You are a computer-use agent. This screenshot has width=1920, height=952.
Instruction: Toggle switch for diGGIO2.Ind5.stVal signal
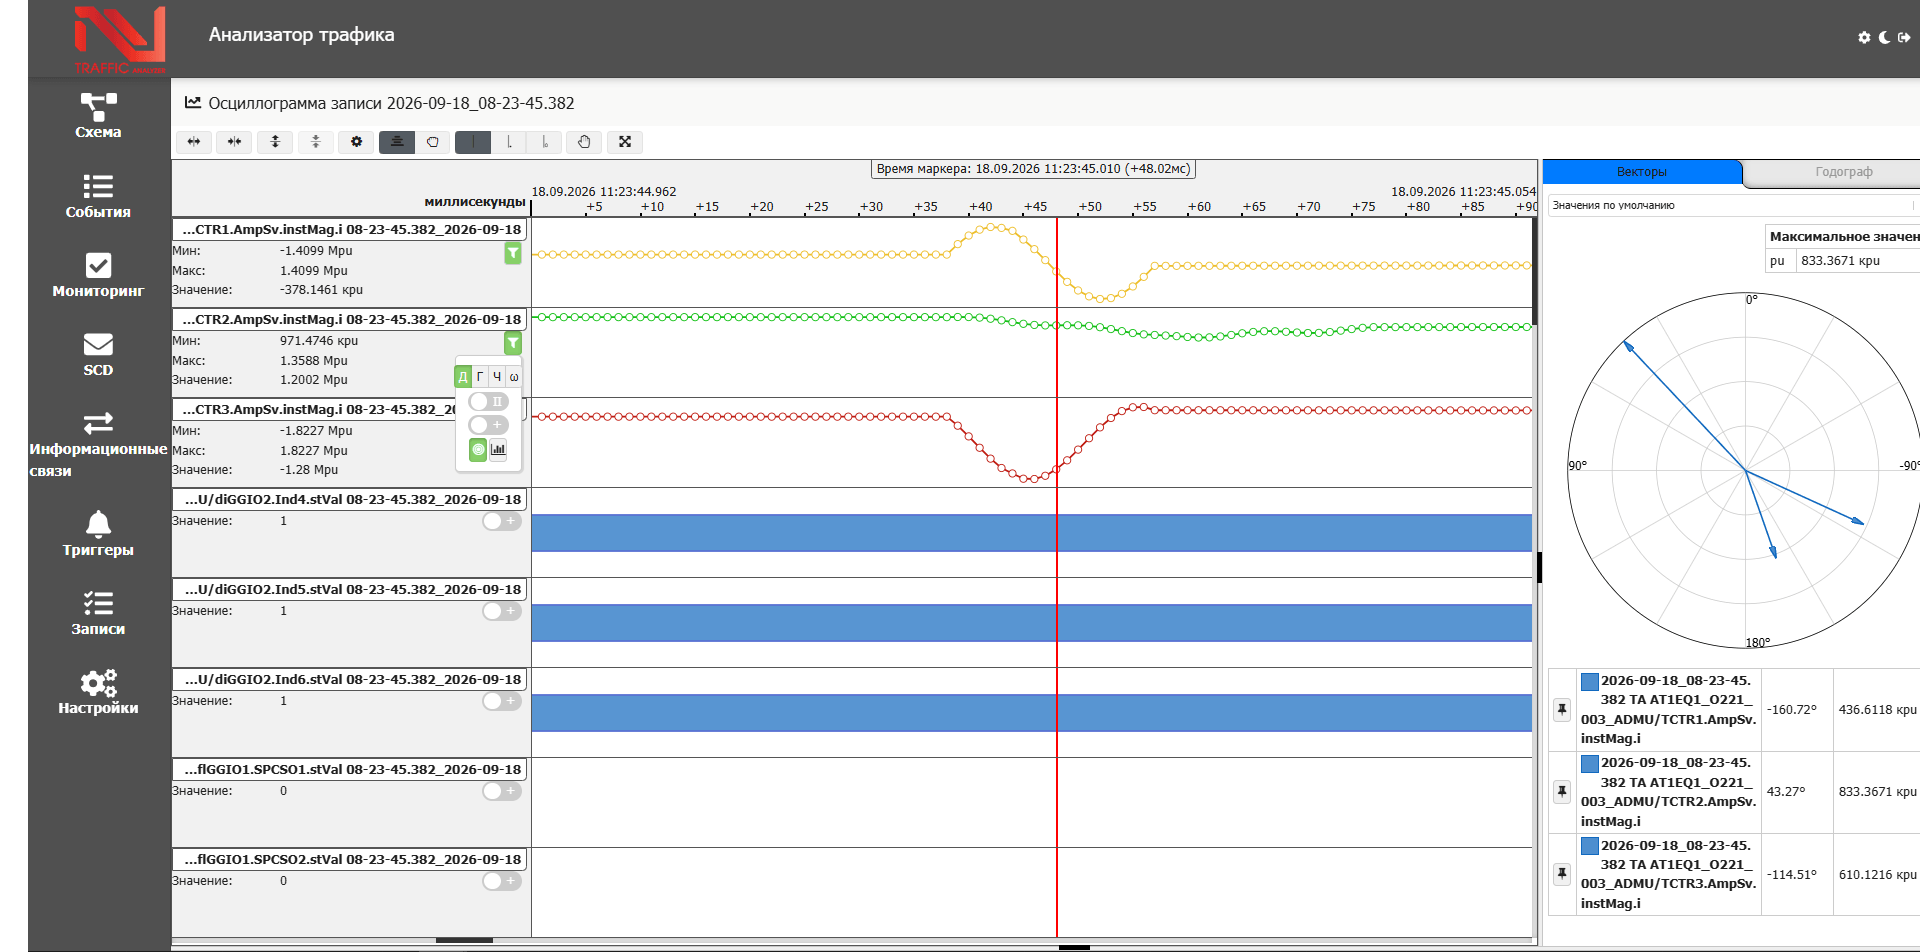[502, 611]
